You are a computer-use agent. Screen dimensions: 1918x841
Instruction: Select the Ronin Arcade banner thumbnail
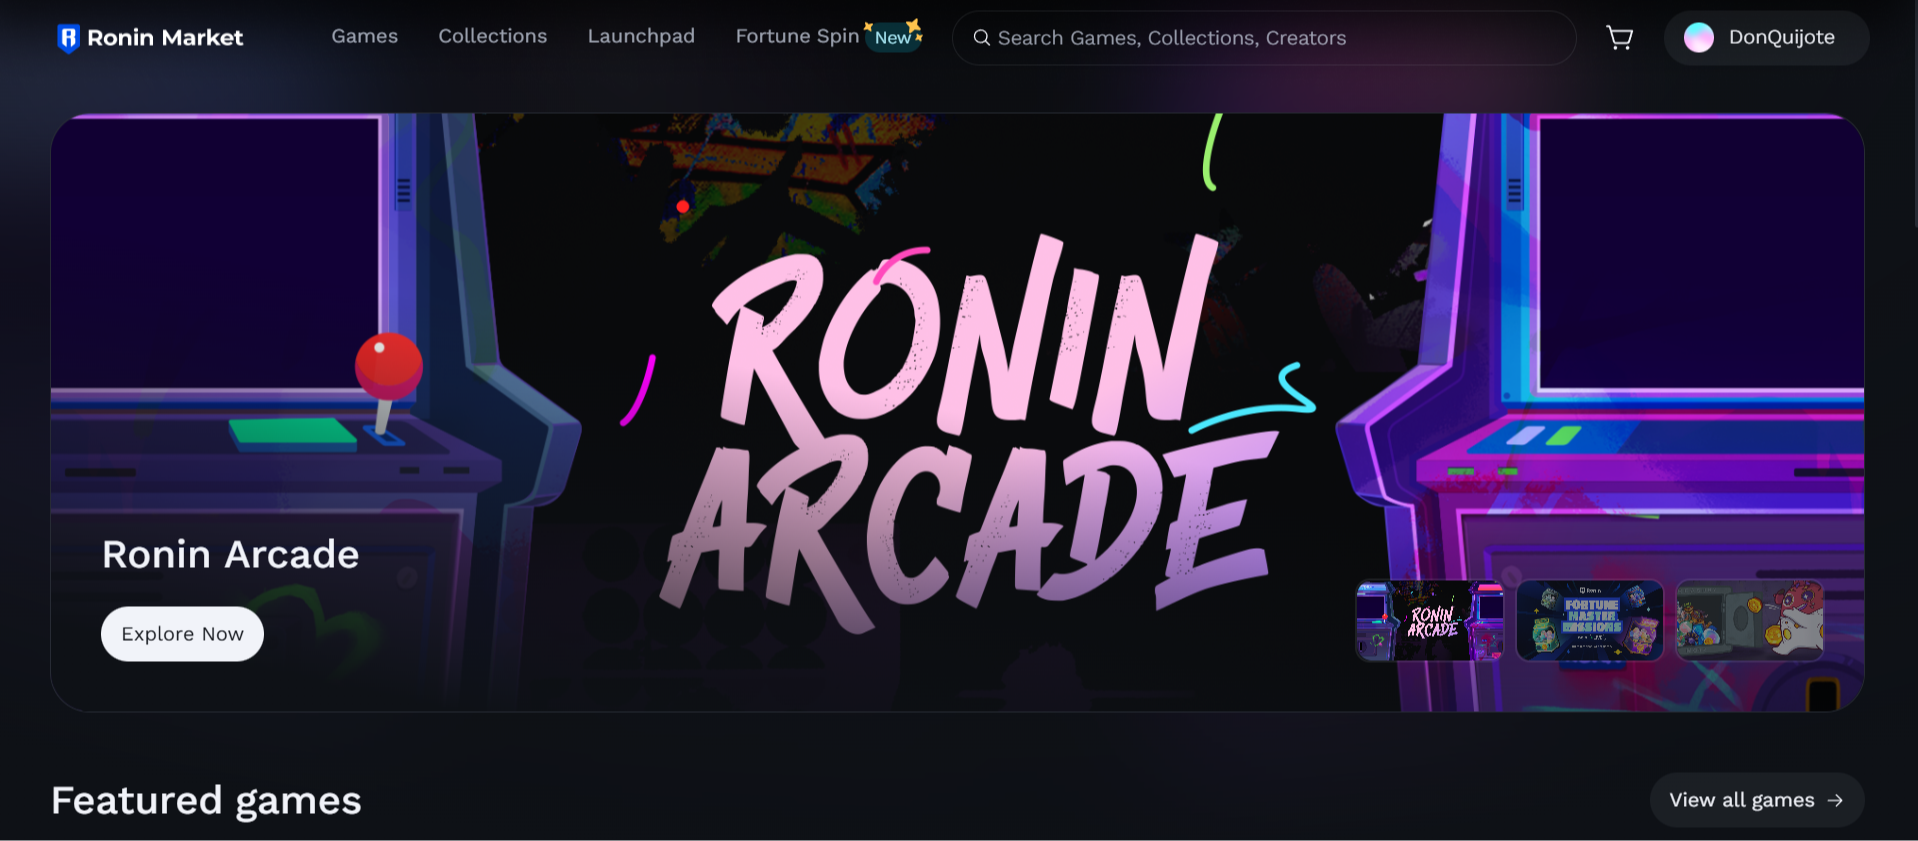point(1429,621)
